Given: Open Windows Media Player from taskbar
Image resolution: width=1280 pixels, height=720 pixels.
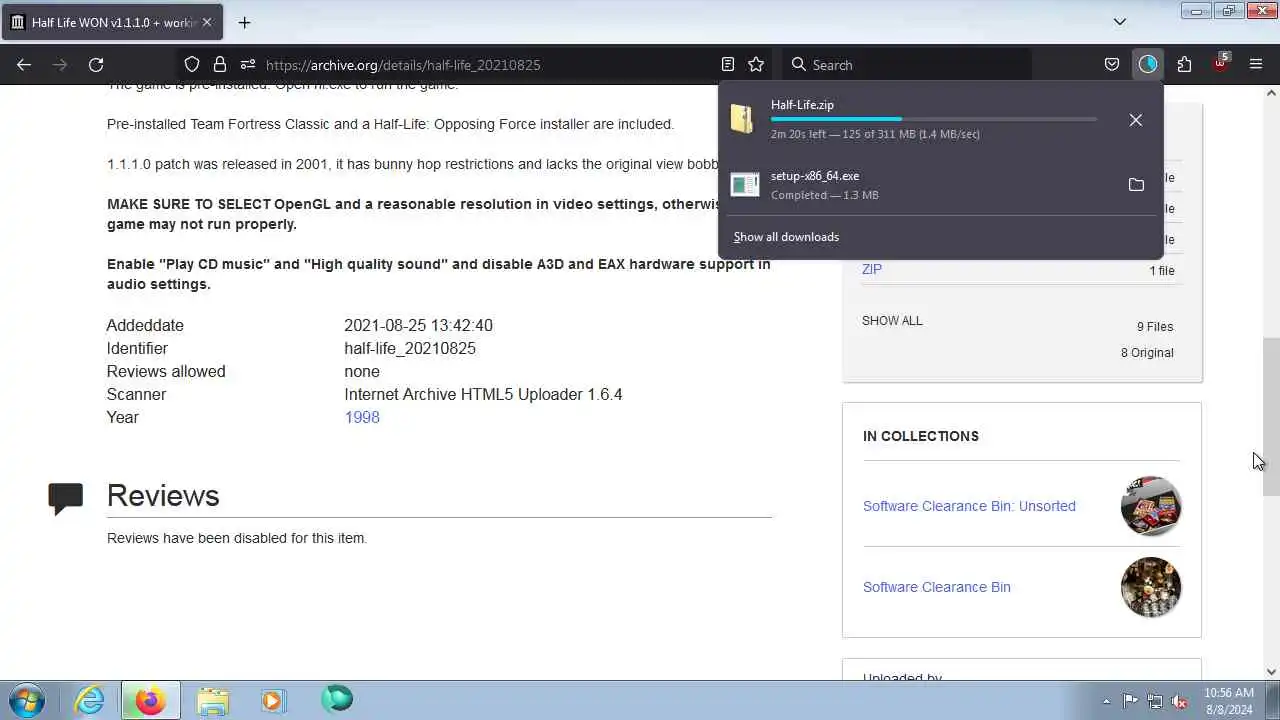Looking at the screenshot, I should [x=273, y=700].
